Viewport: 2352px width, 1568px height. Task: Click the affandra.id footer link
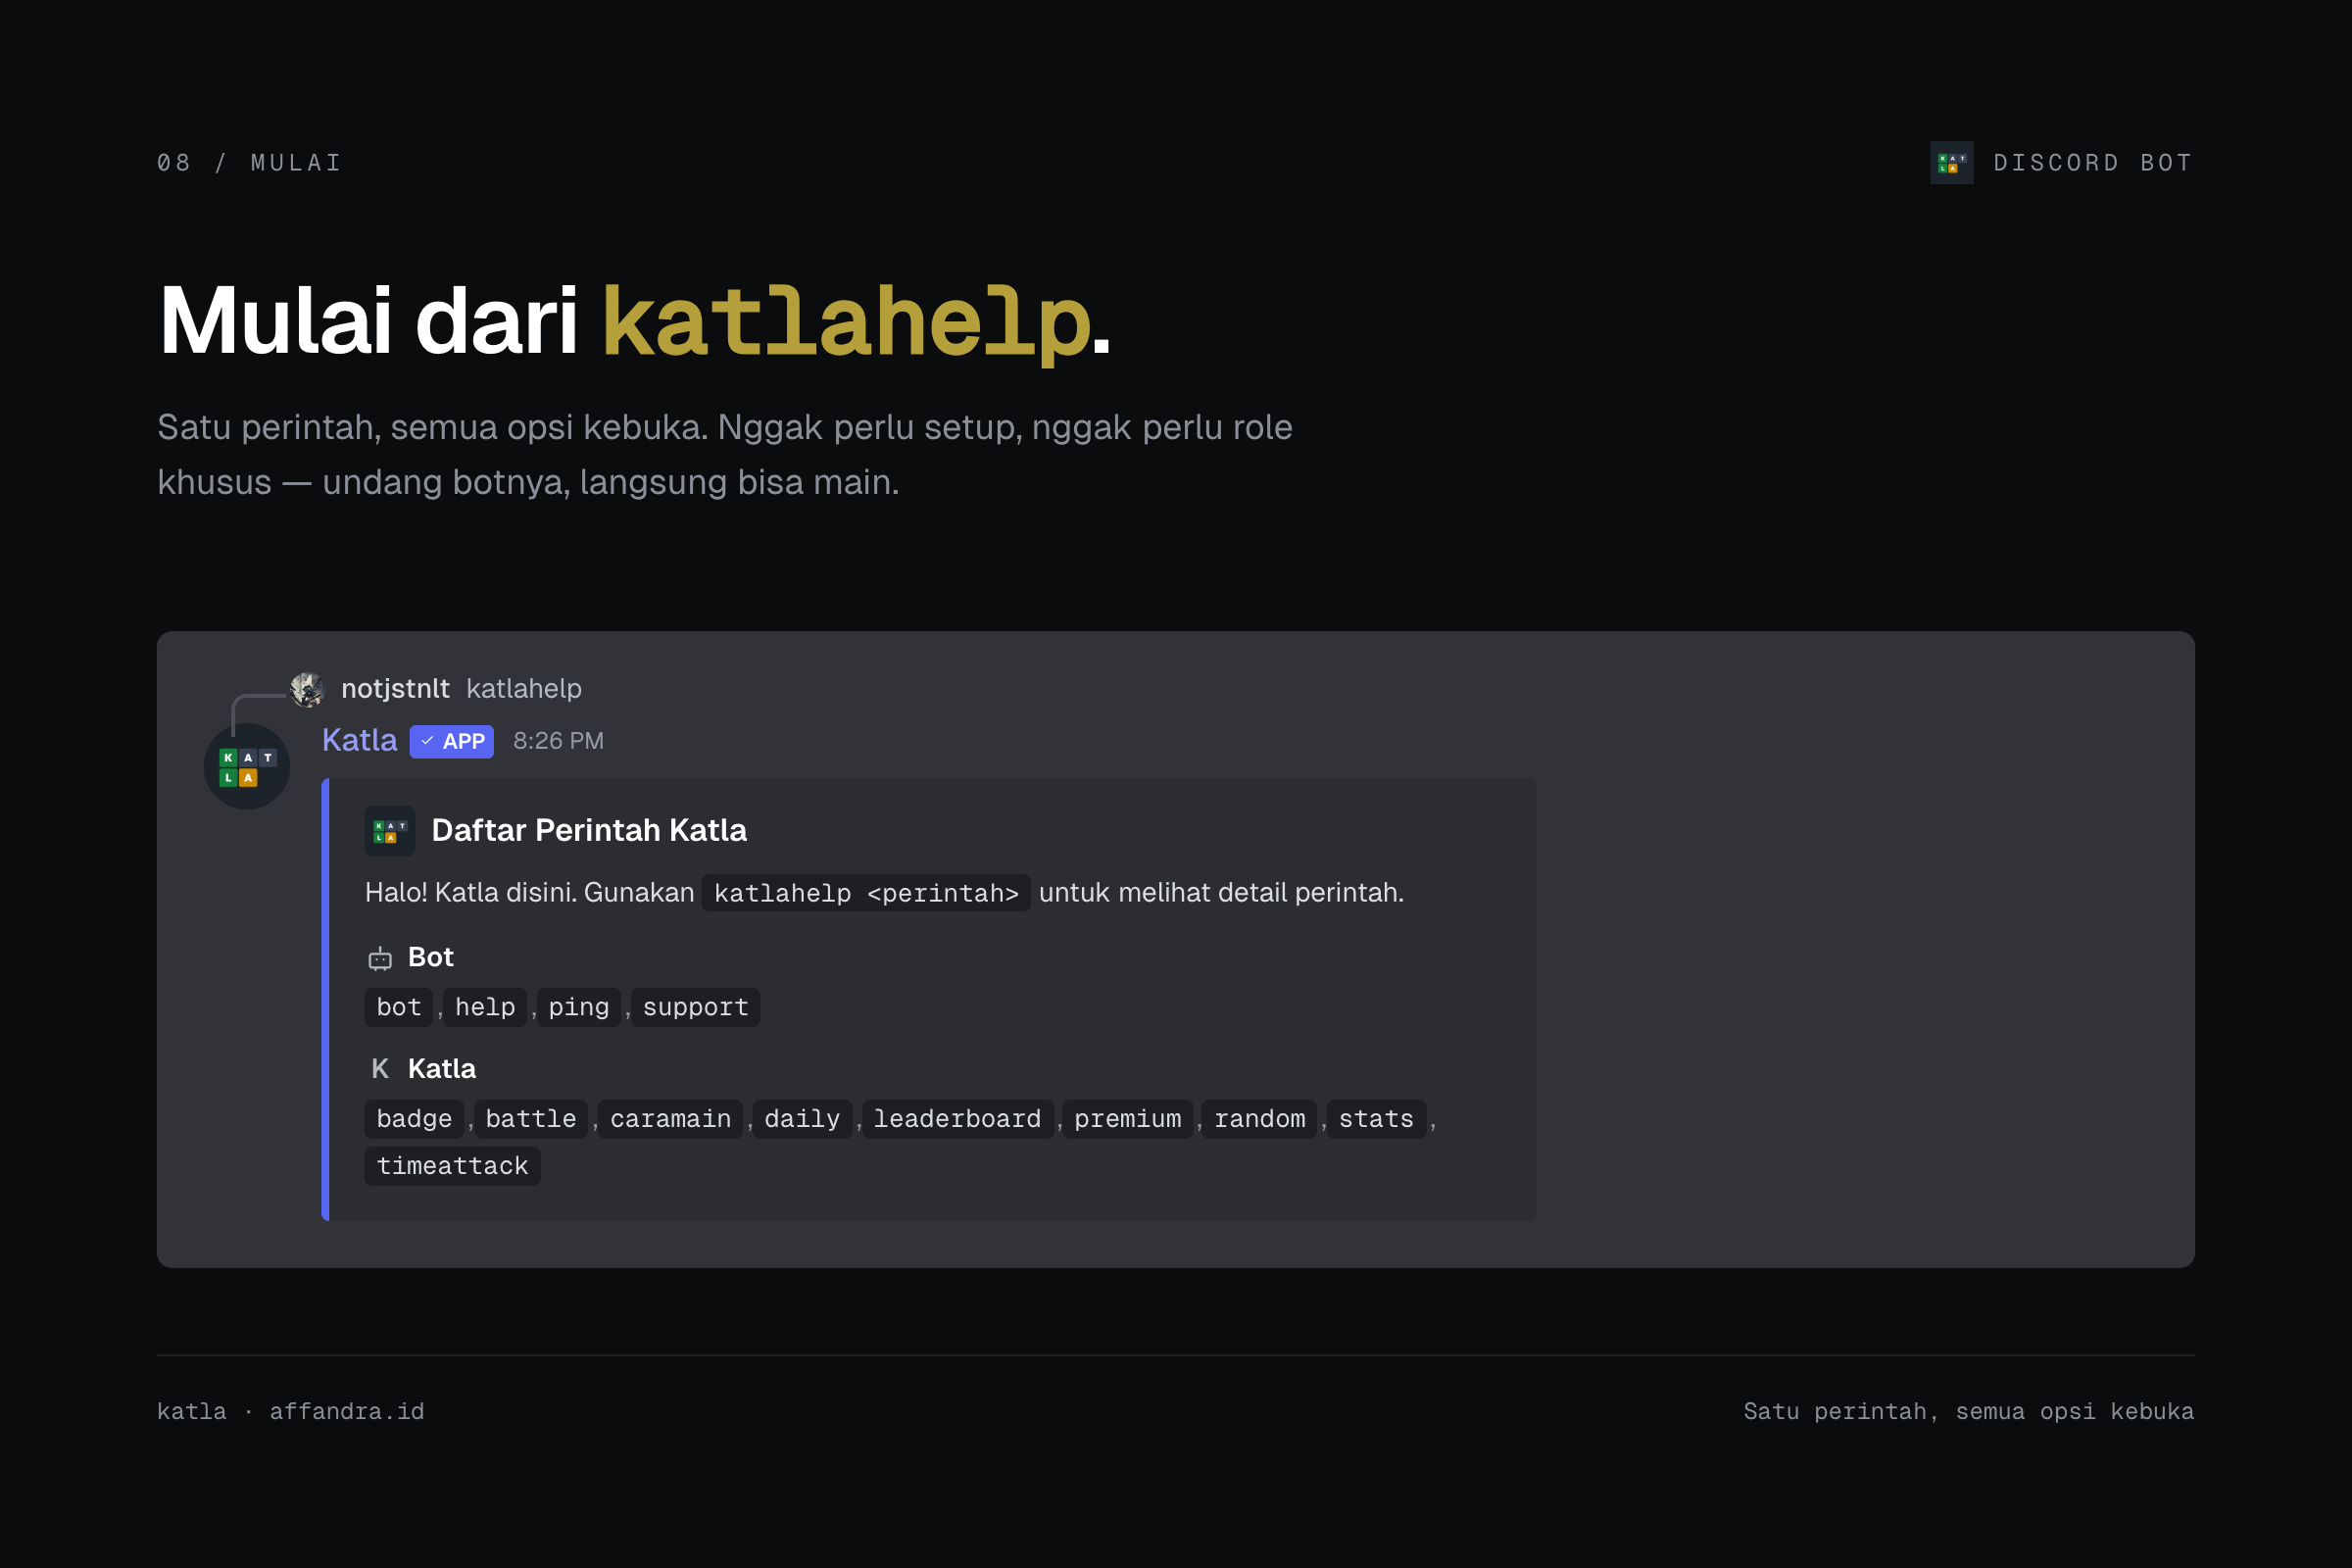click(346, 1411)
